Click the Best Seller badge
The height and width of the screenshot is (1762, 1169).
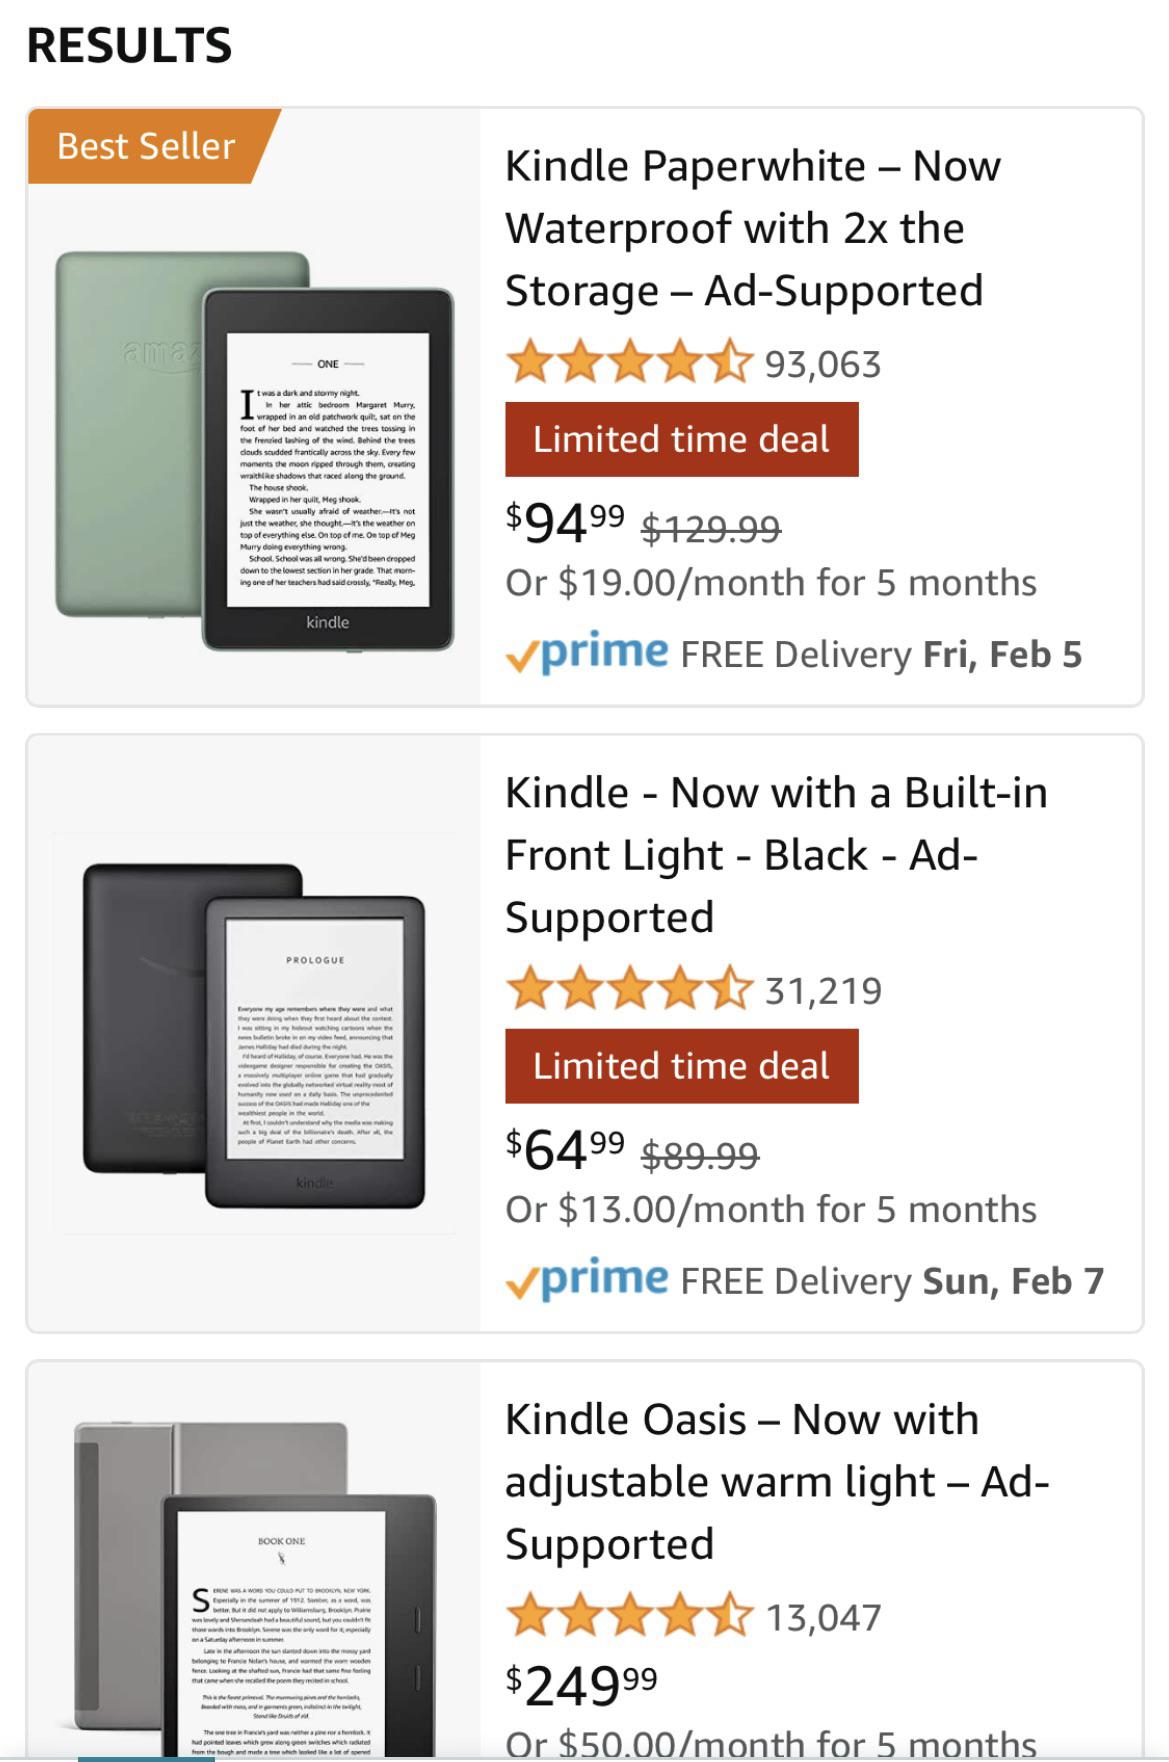coord(145,147)
